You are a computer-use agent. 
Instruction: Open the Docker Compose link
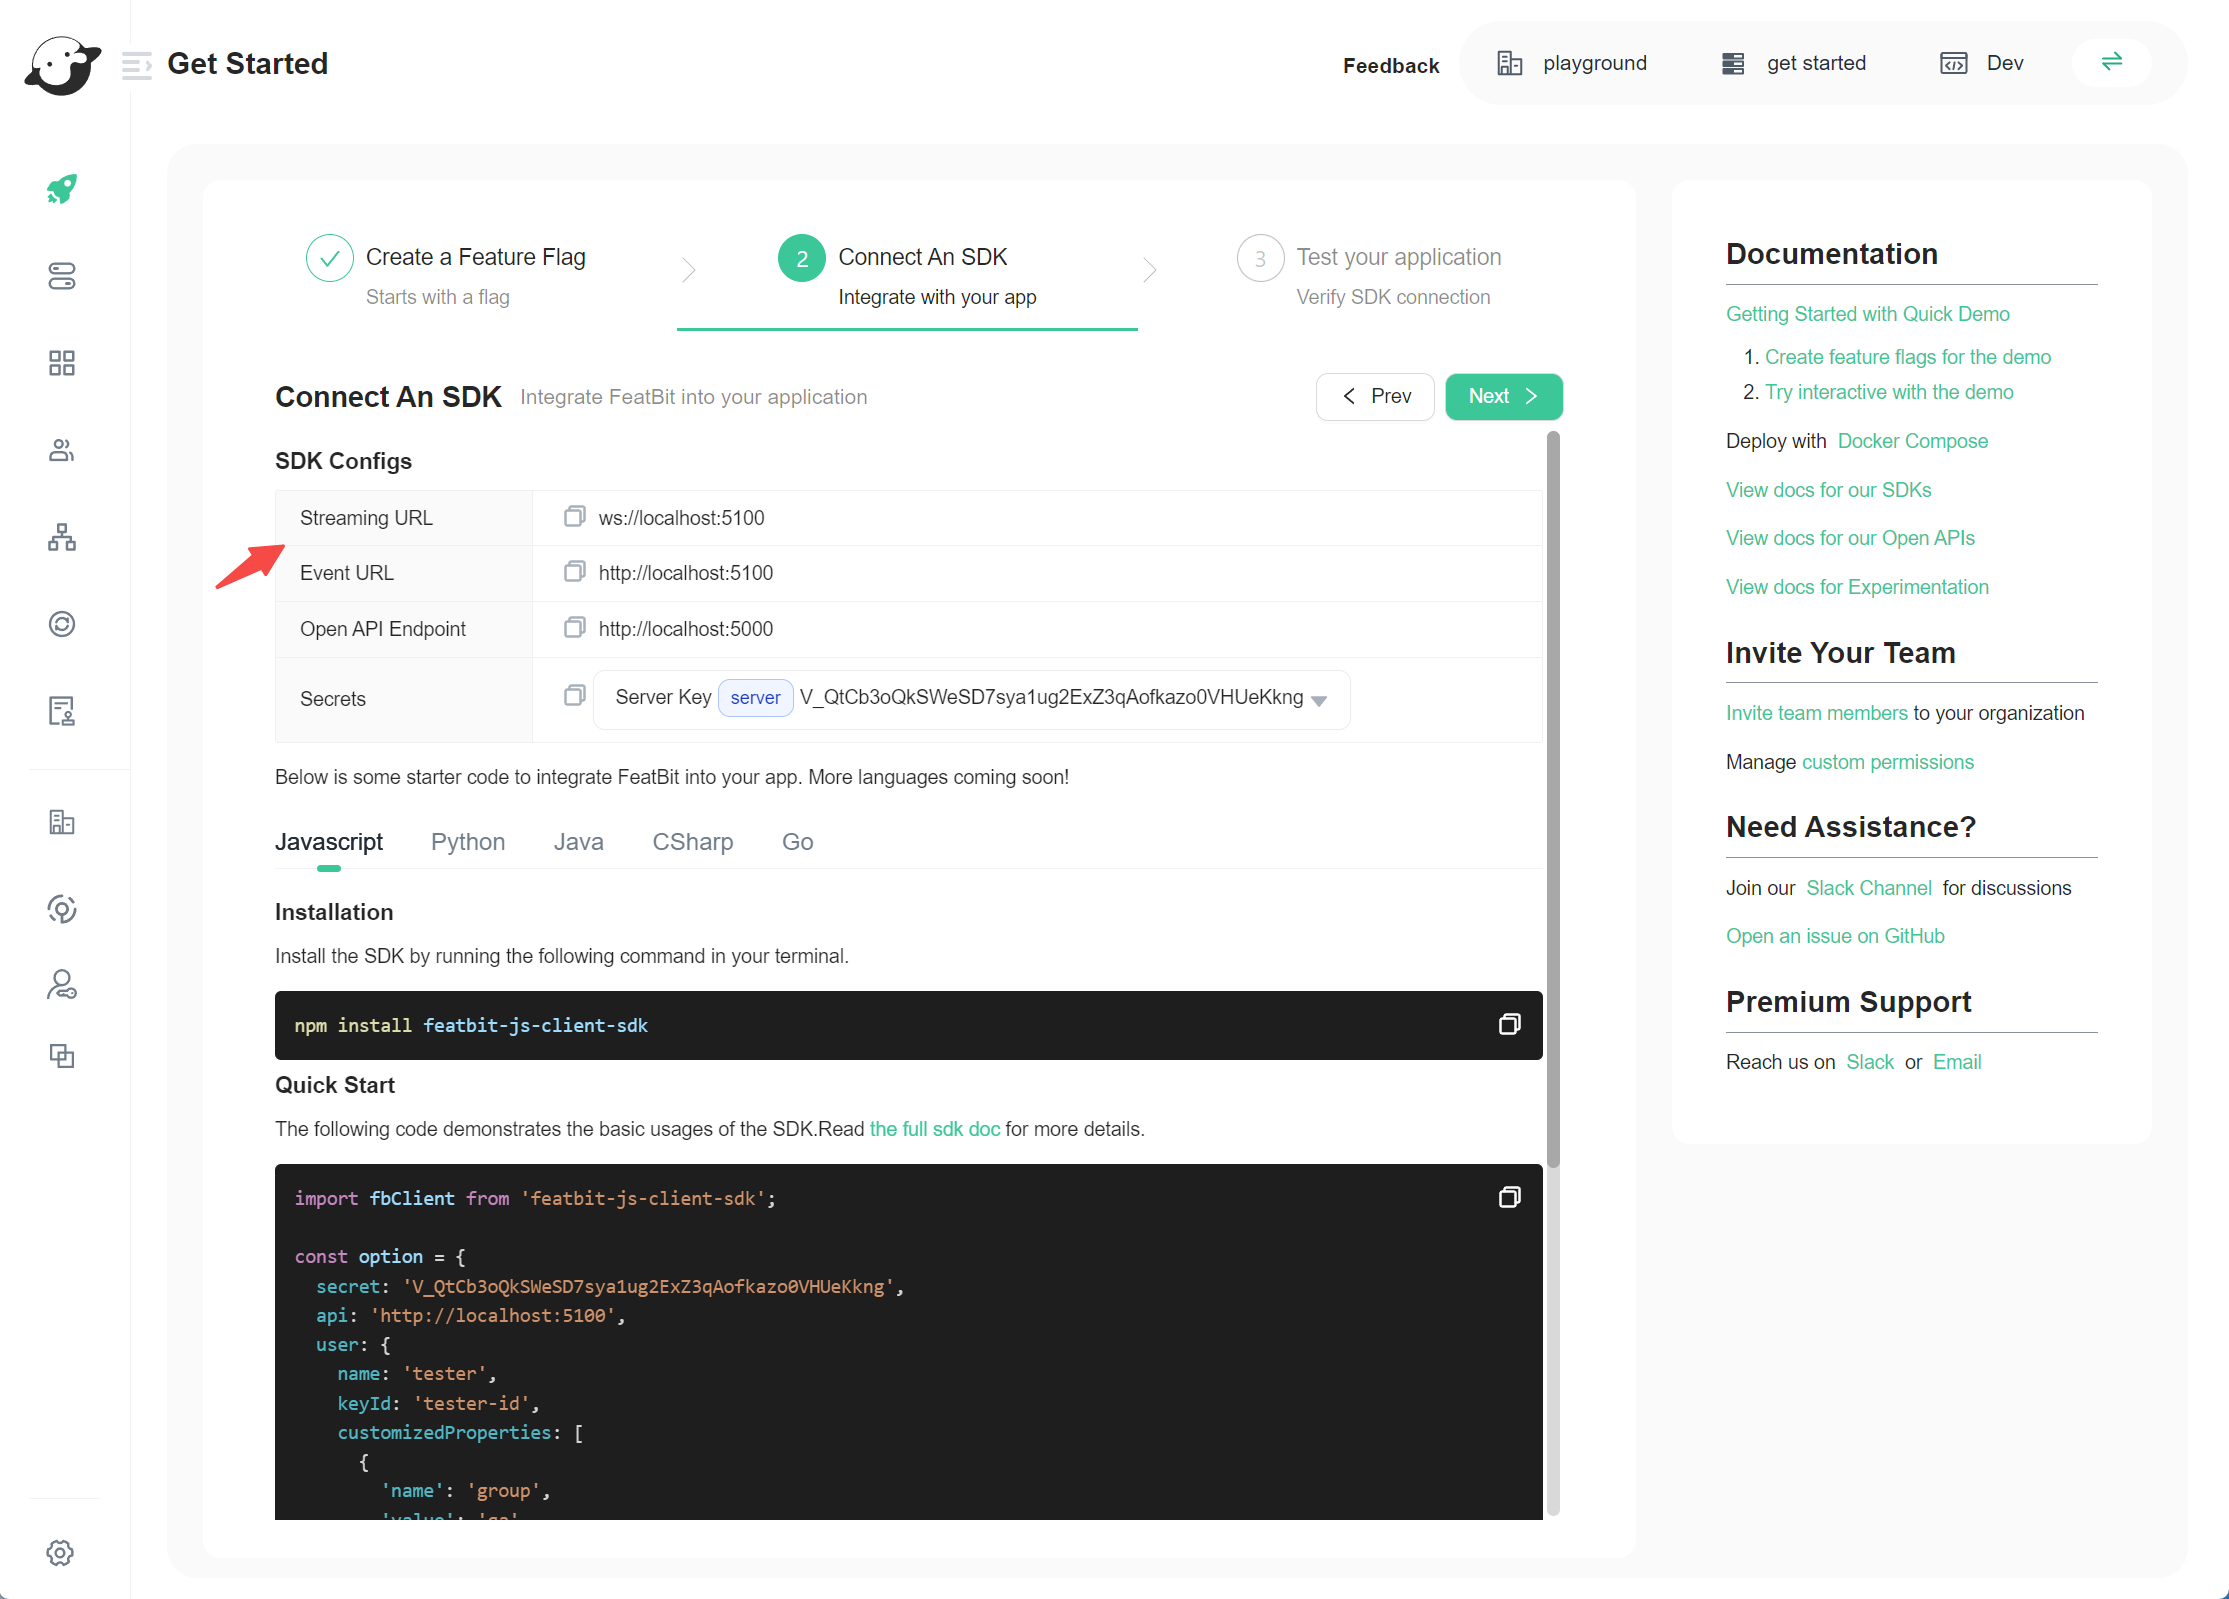(1912, 441)
